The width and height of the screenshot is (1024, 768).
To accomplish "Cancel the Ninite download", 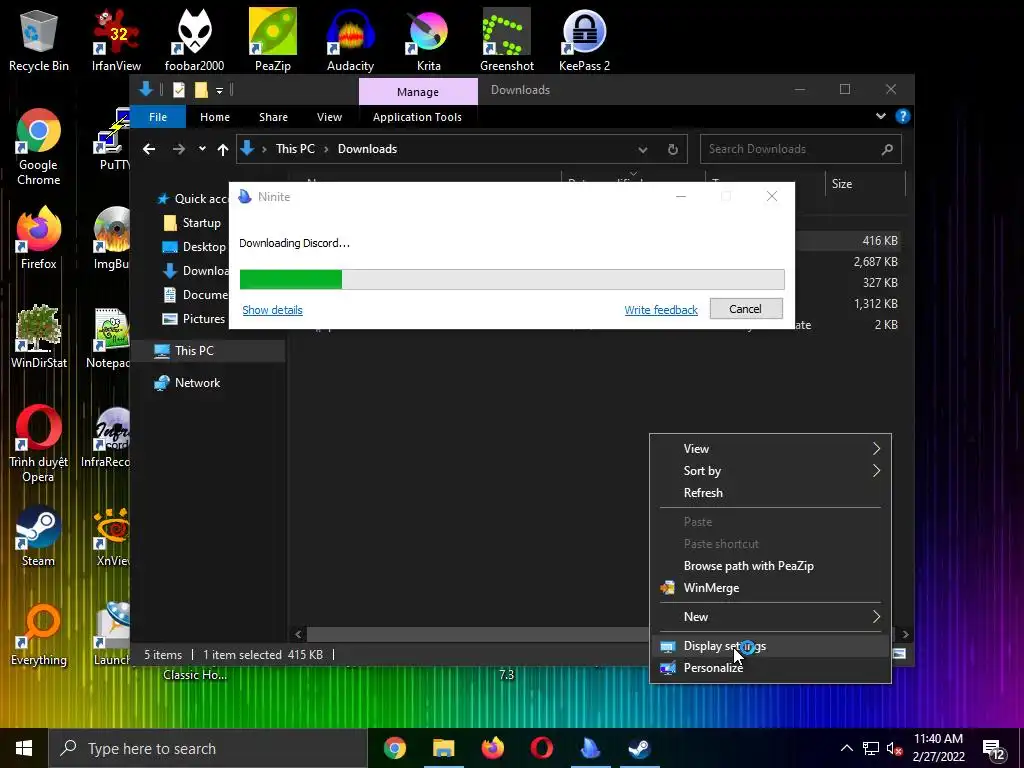I will click(x=746, y=309).
